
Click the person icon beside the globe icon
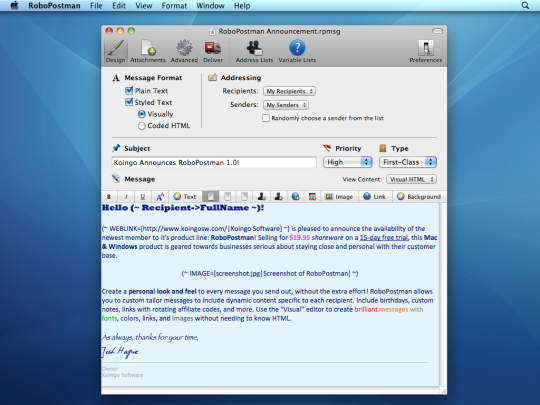click(278, 197)
